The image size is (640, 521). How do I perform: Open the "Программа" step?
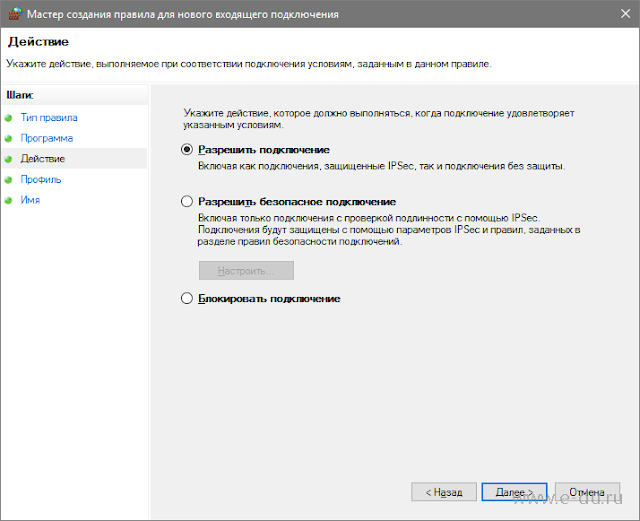click(47, 138)
